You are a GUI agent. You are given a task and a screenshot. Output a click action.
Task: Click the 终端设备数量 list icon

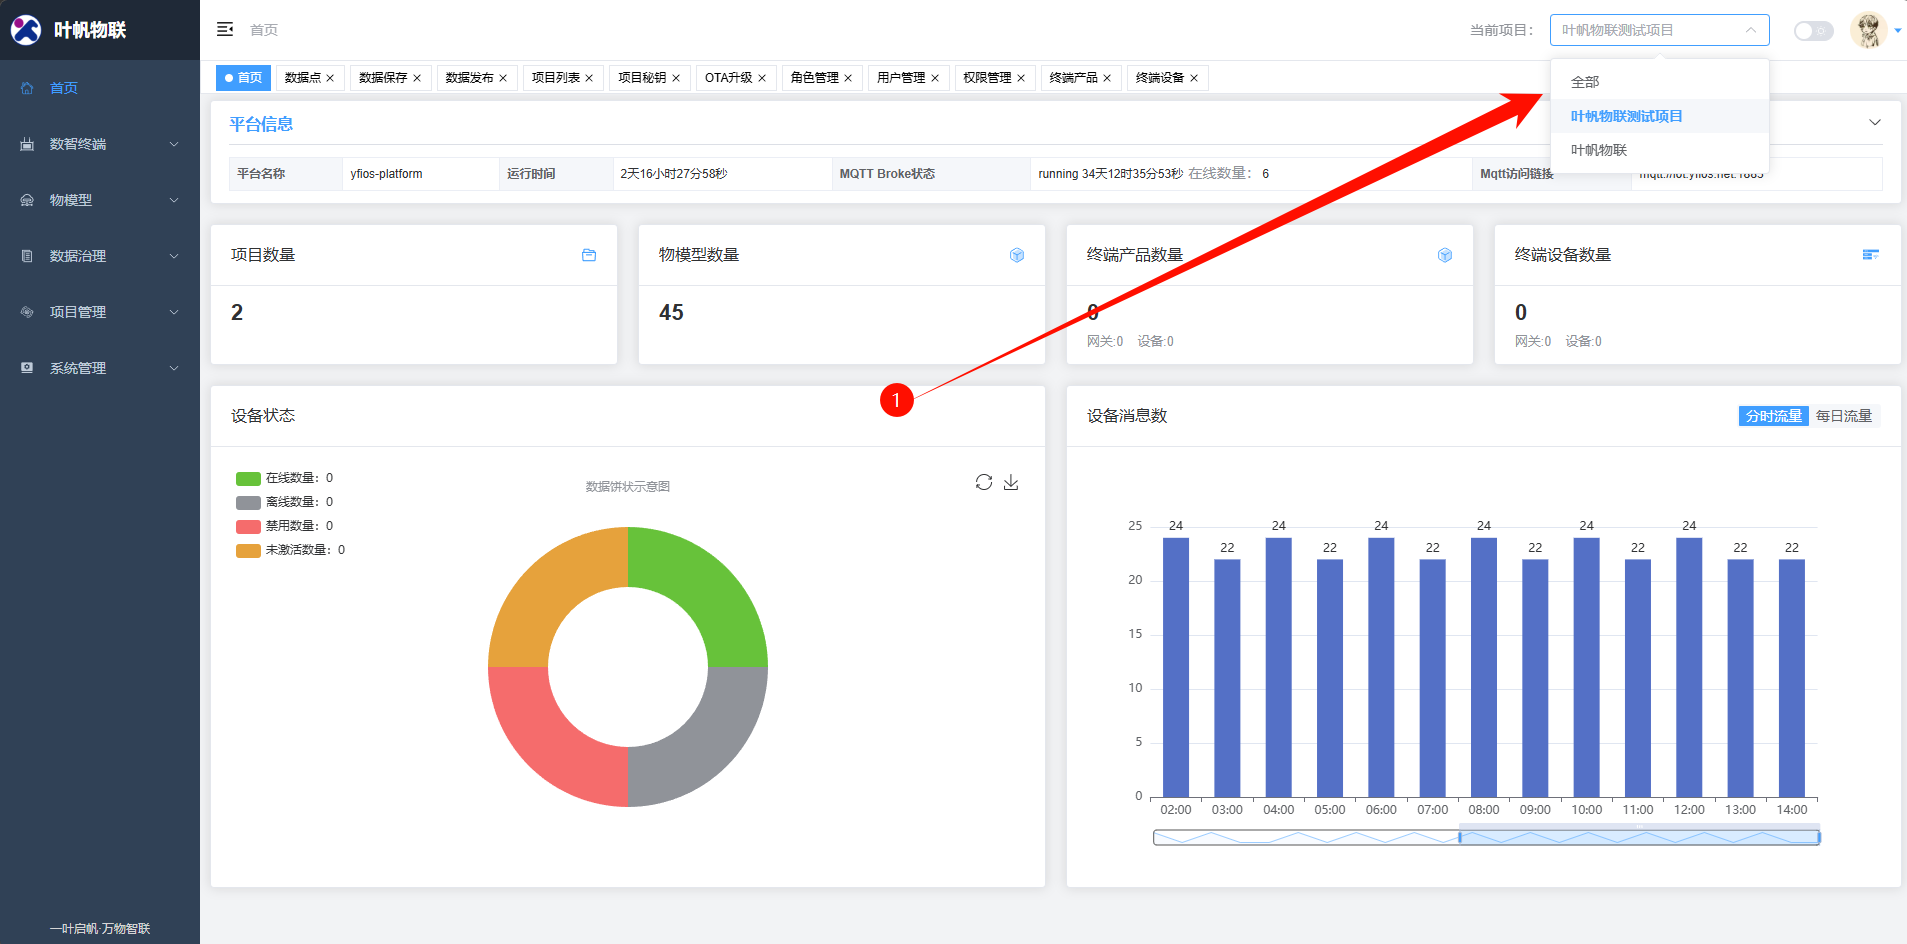click(1870, 255)
